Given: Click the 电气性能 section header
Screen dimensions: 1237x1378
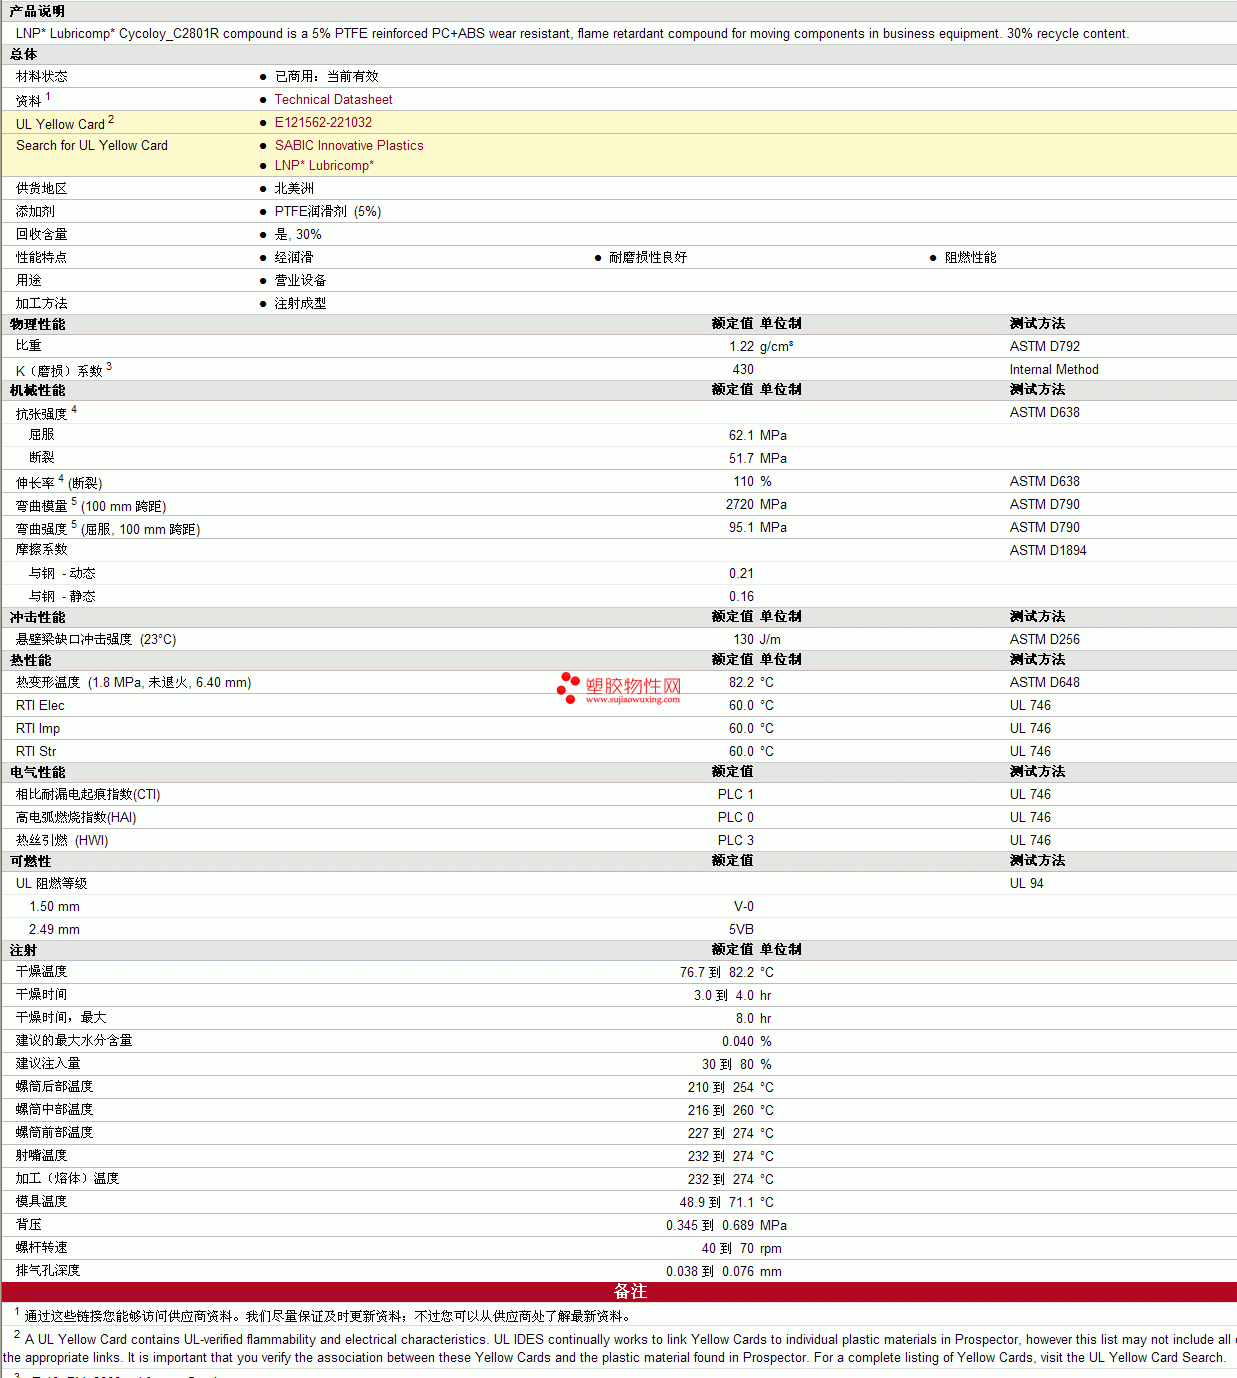Looking at the screenshot, I should point(38,772).
